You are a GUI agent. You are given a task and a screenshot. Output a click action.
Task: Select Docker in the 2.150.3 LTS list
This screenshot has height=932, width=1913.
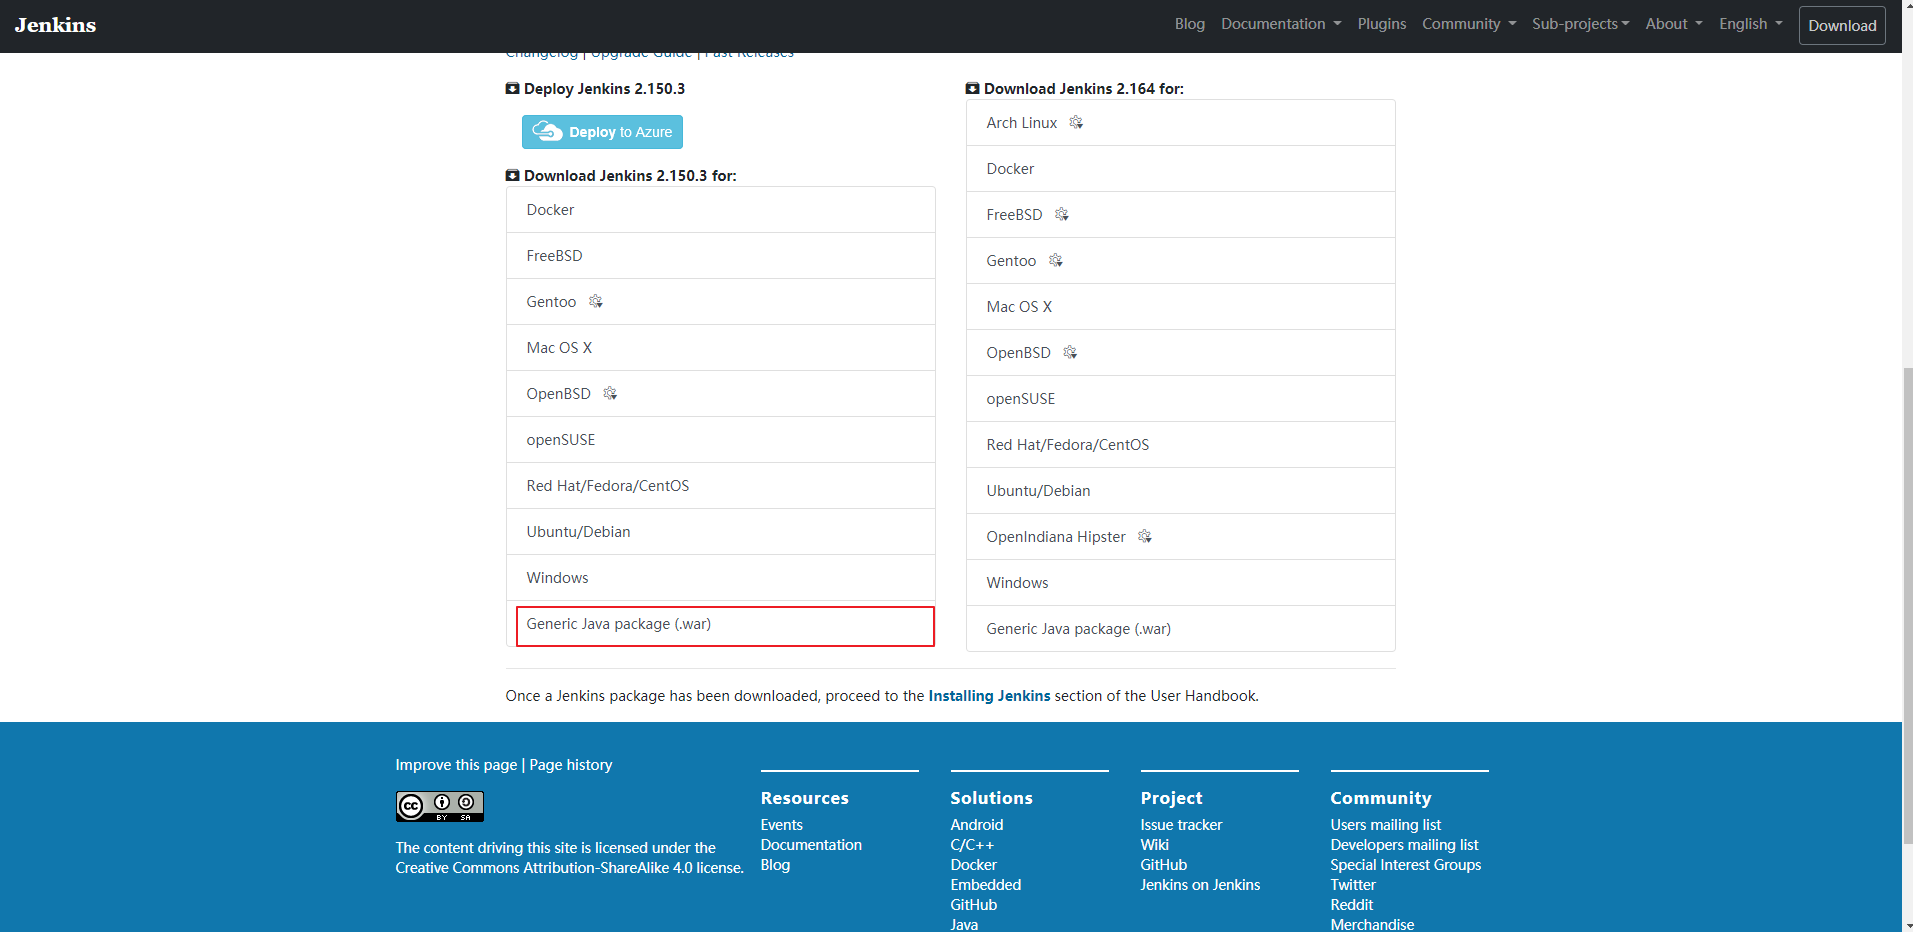click(x=721, y=210)
